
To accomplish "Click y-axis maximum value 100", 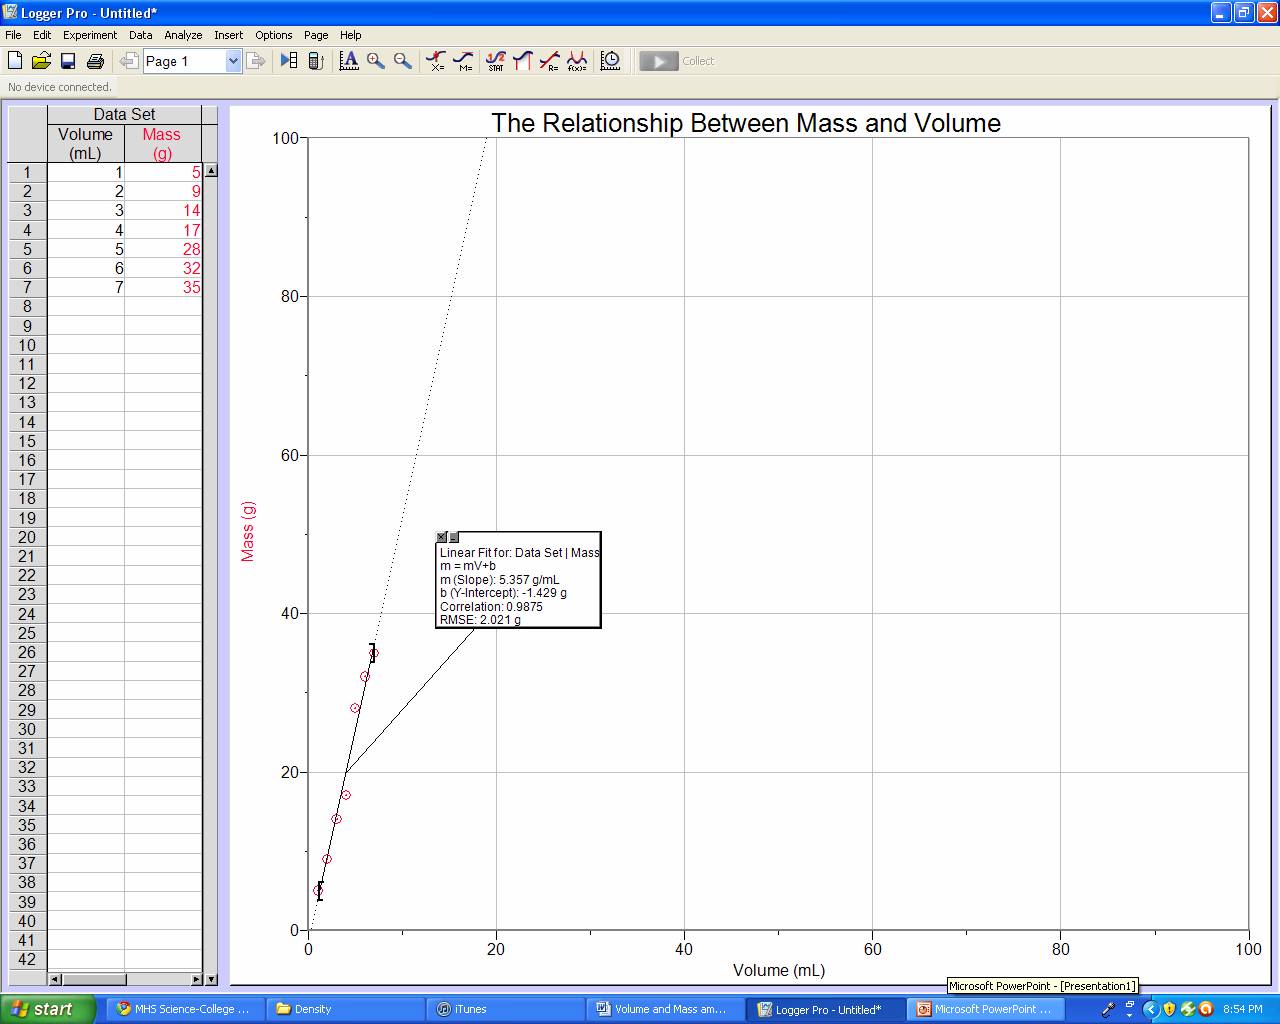I will click(286, 138).
